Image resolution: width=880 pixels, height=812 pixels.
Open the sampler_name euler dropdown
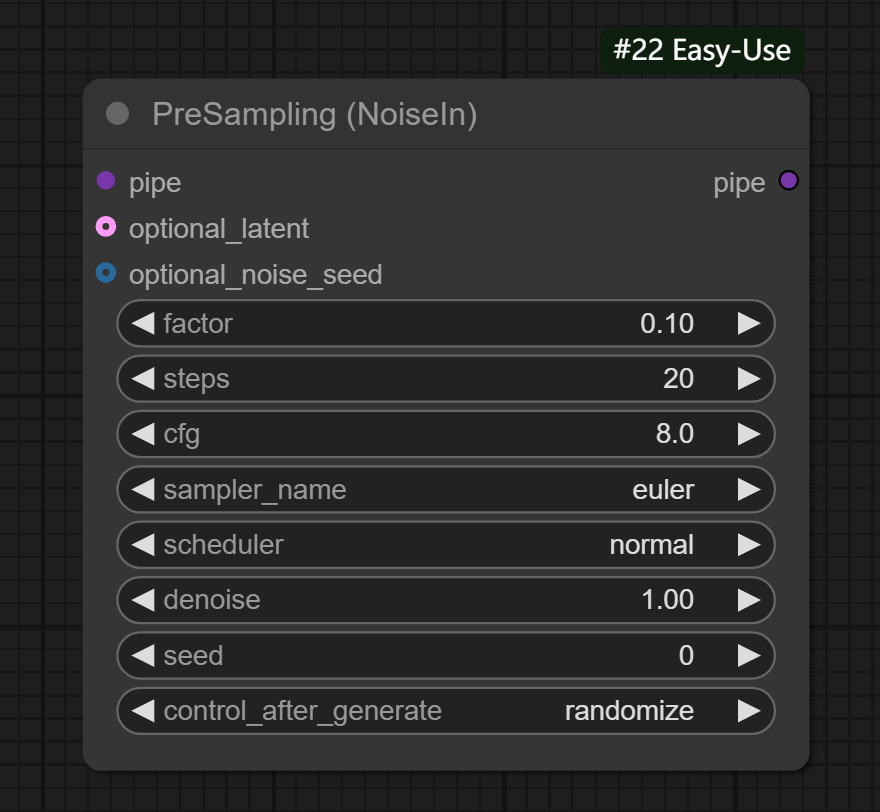(446, 490)
